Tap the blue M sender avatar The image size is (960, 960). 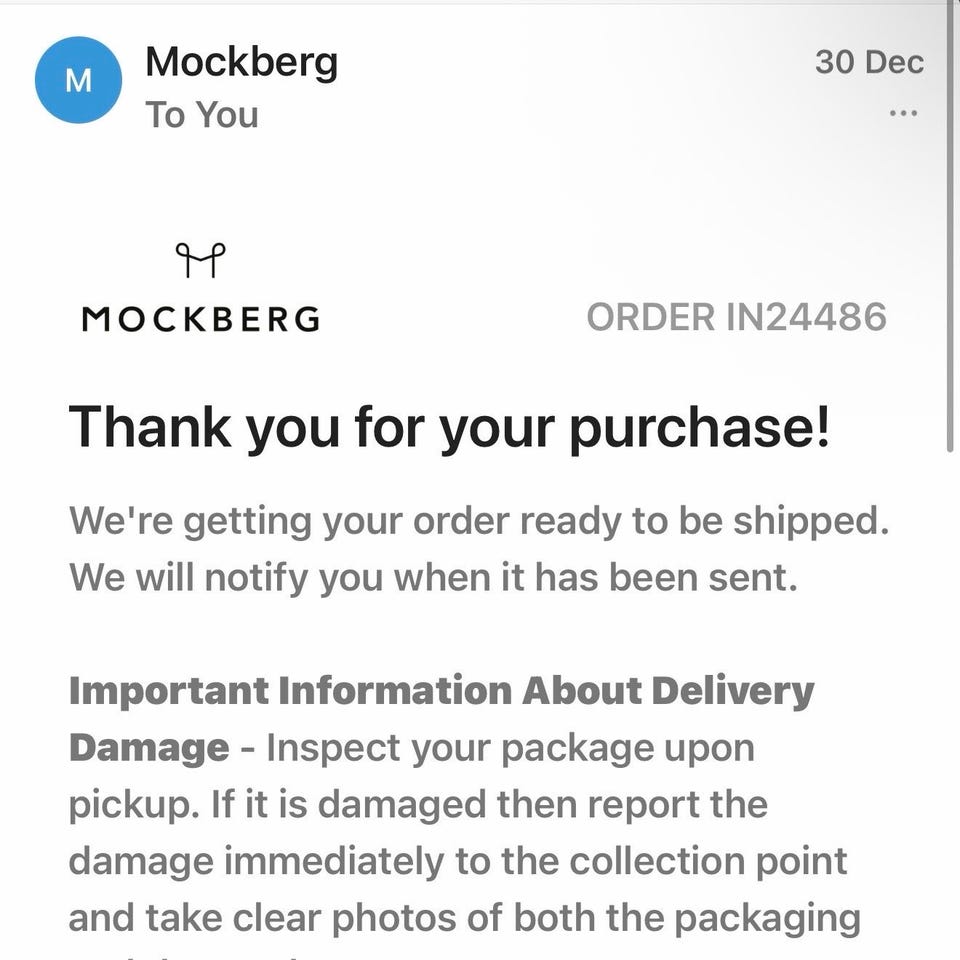78,80
